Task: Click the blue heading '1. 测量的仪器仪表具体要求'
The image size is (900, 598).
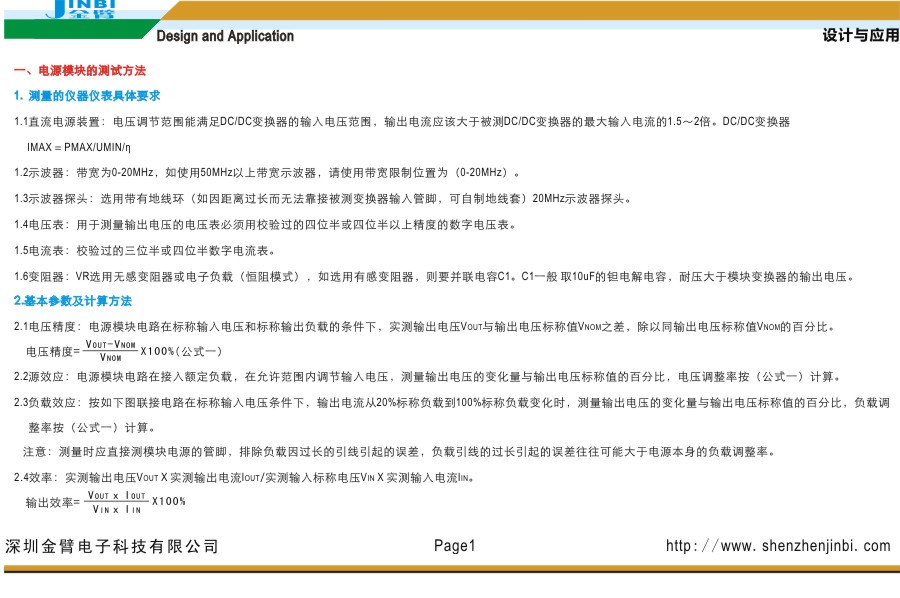Action: click(x=87, y=96)
